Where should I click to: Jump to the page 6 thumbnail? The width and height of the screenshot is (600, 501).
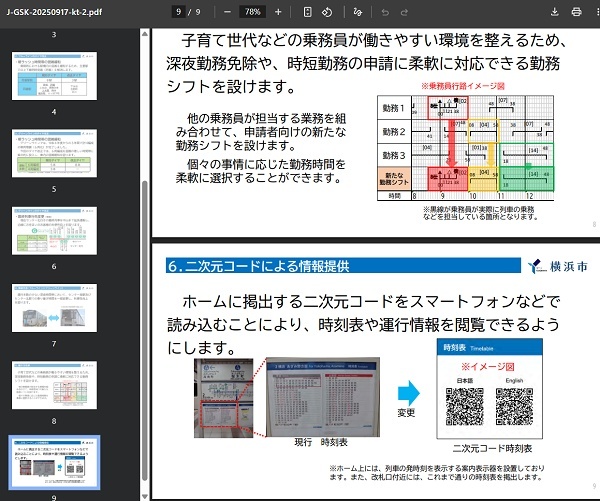point(54,230)
